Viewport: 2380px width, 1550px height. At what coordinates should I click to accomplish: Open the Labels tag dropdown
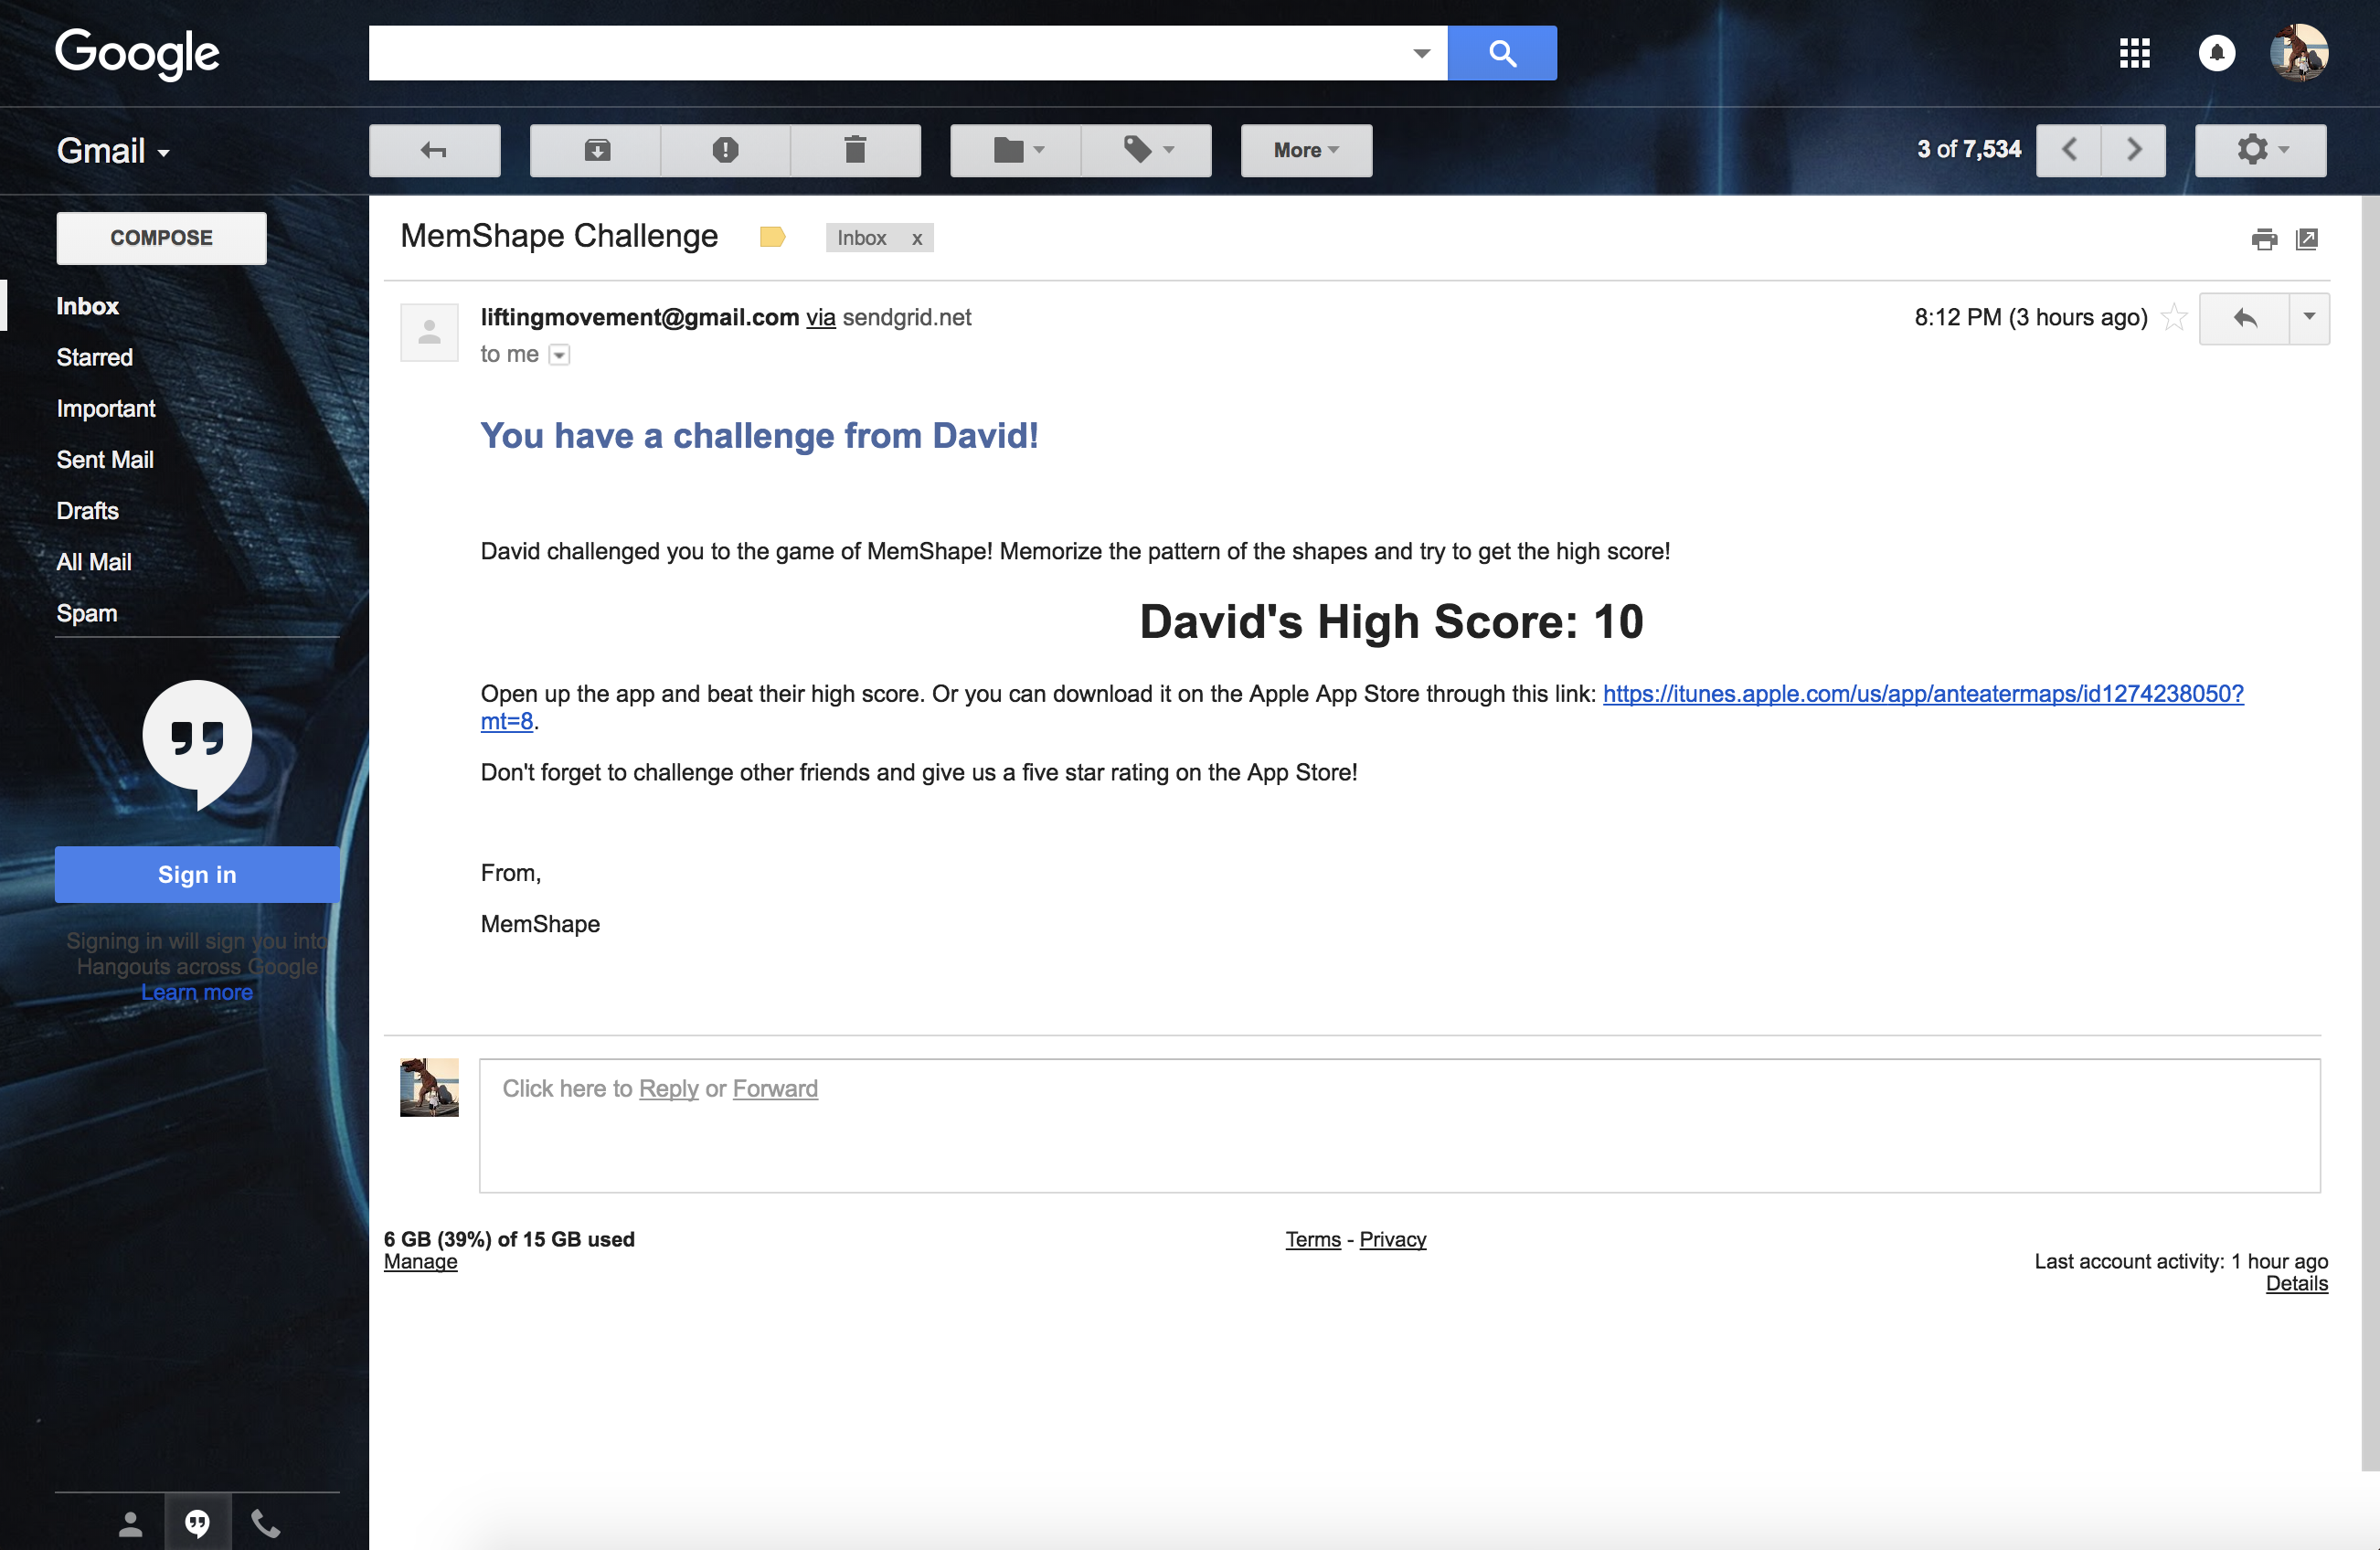[1147, 150]
